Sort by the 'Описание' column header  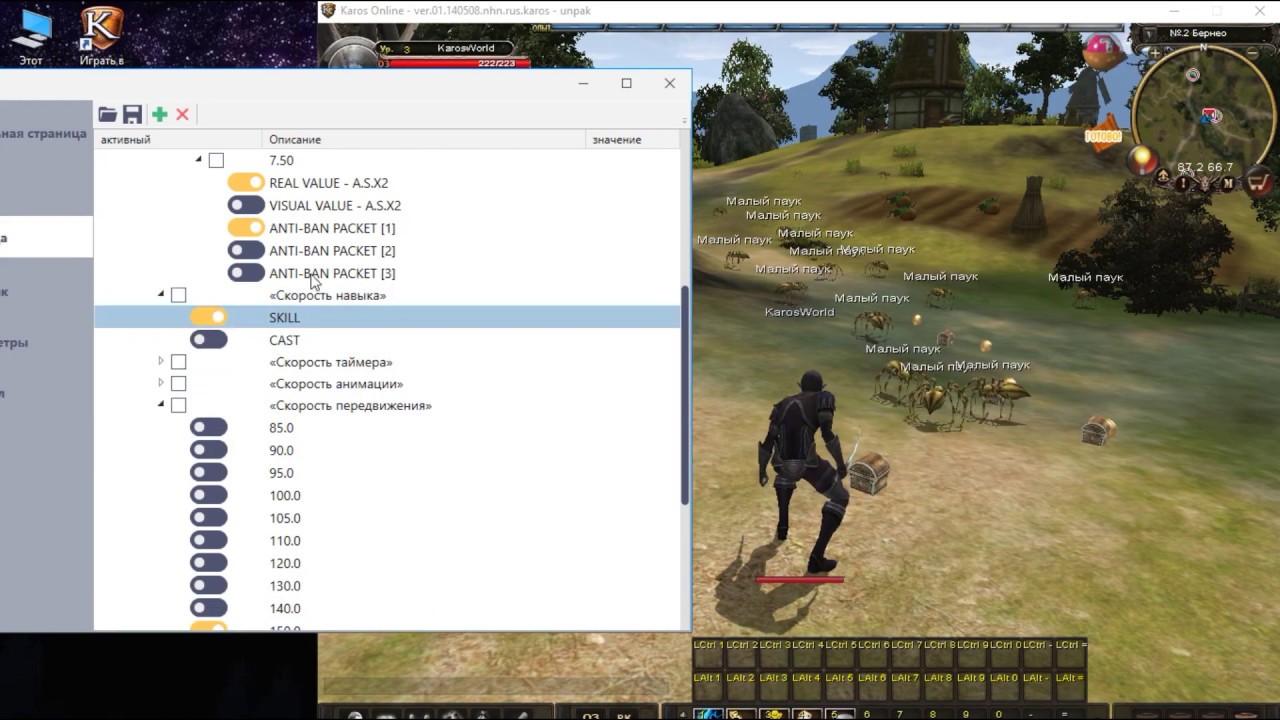425,139
